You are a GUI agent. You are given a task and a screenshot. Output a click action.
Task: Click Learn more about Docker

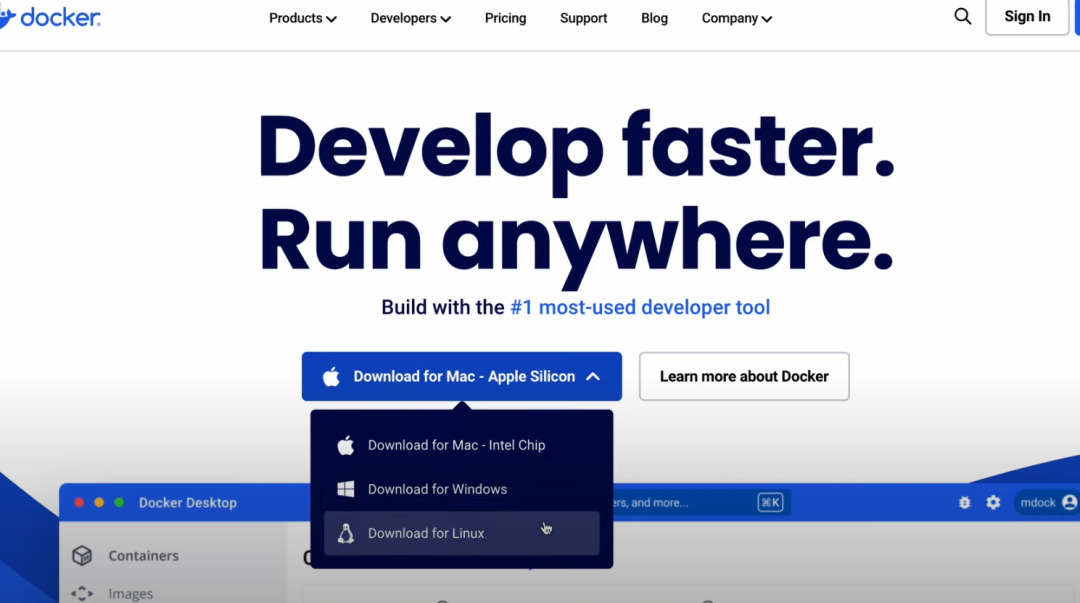(744, 376)
